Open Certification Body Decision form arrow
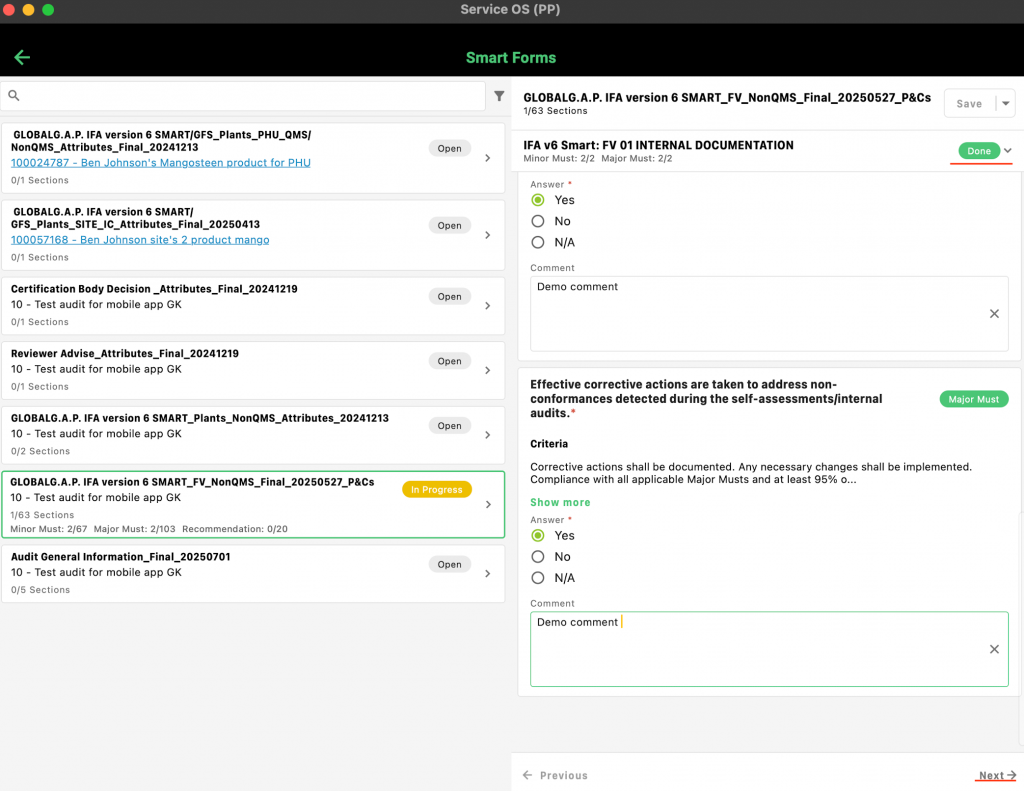Screen dimensions: 1024x791 487,306
